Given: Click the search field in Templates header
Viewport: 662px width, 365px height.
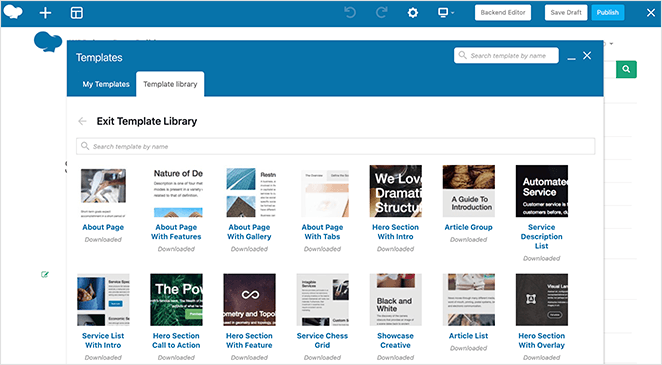Looking at the screenshot, I should click(506, 55).
